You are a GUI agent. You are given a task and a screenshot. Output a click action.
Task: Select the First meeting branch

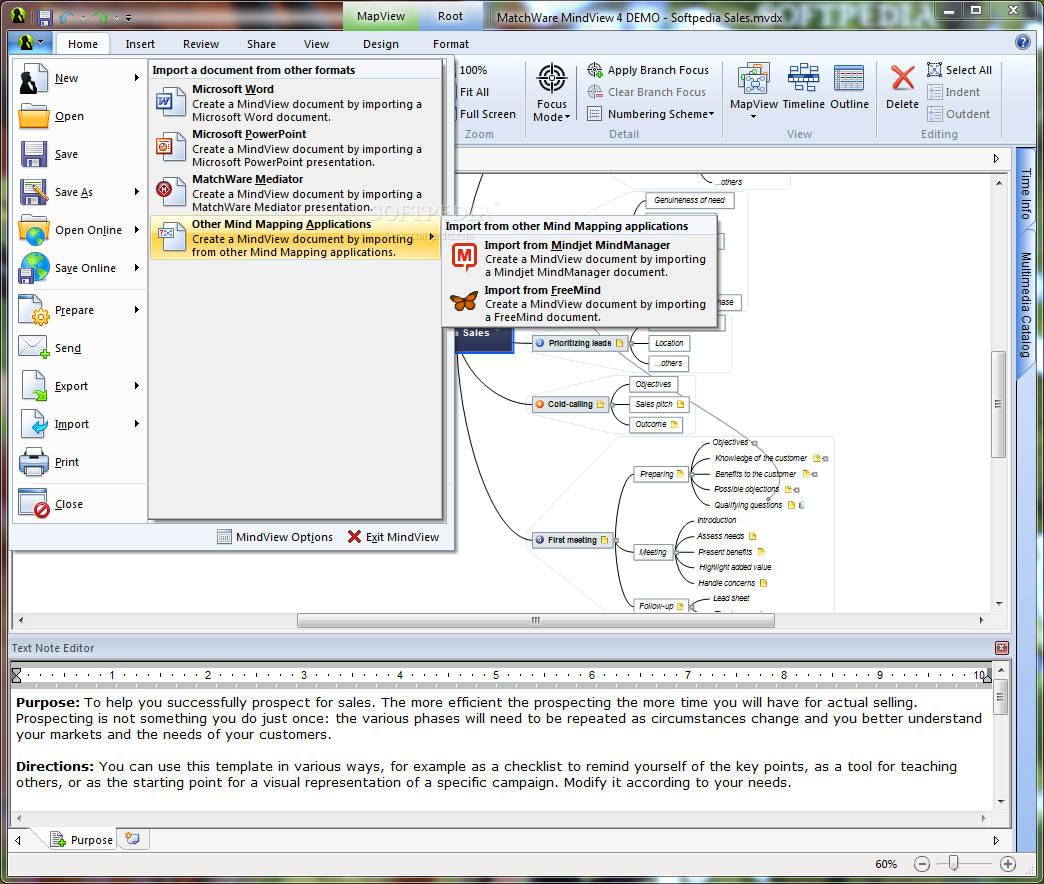pyautogui.click(x=572, y=540)
